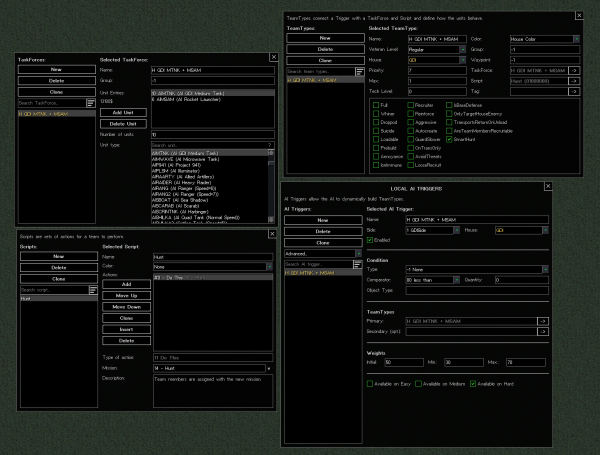Click the question mark in the unit search box
This screenshot has height=455, width=600.
click(270, 145)
